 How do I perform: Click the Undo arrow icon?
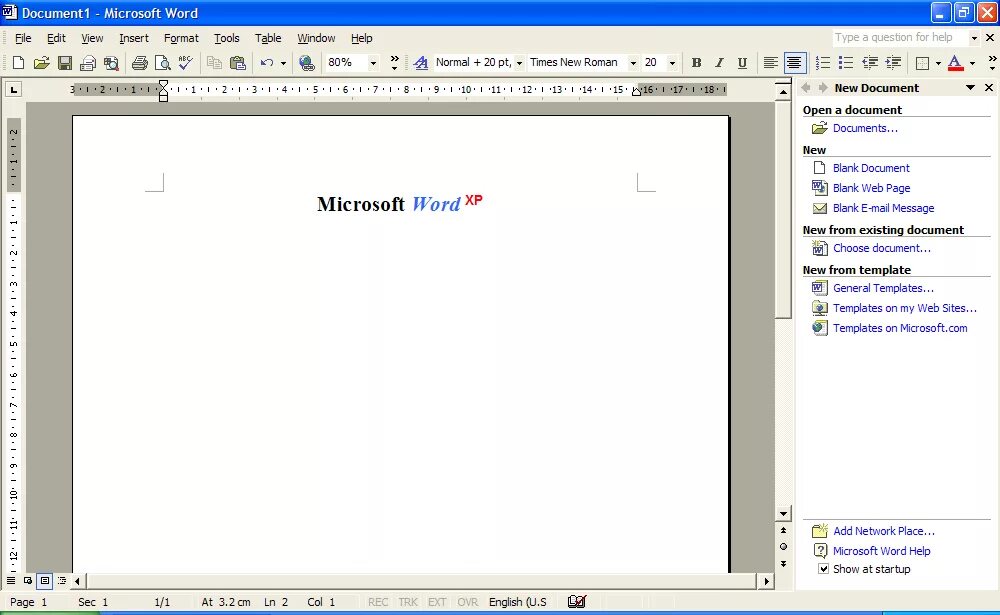267,63
